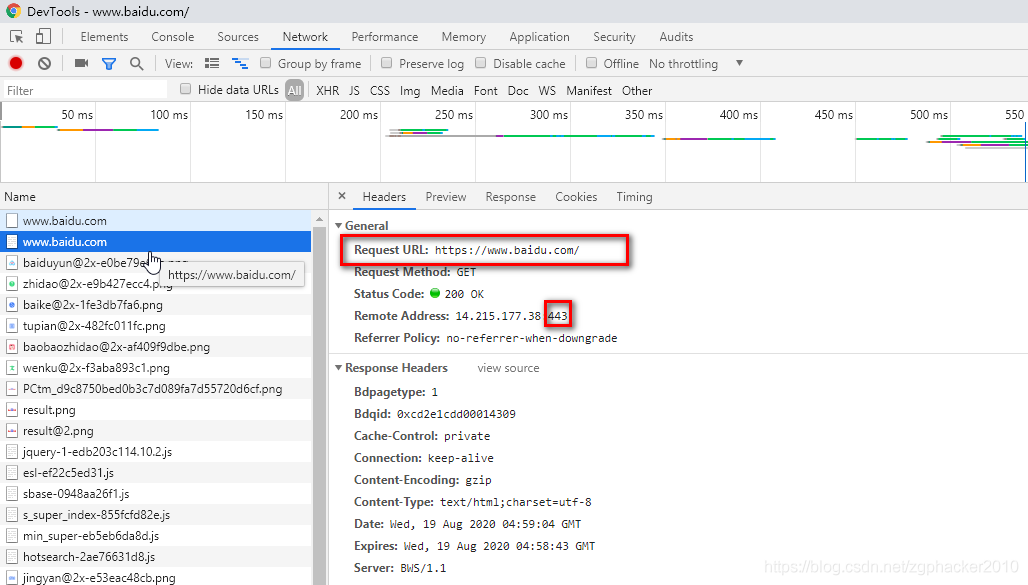This screenshot has height=585, width=1028.
Task: Filter requests by Manifest type
Action: pos(589,91)
